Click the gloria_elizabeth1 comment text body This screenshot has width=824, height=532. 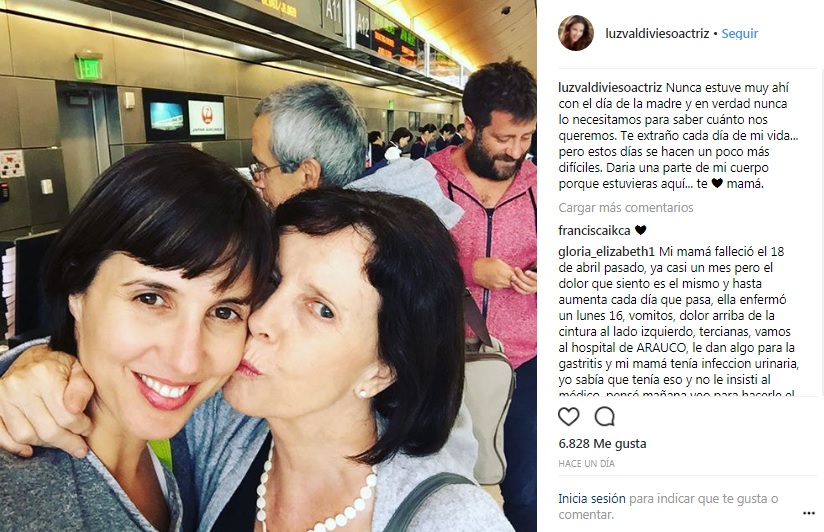(x=678, y=321)
